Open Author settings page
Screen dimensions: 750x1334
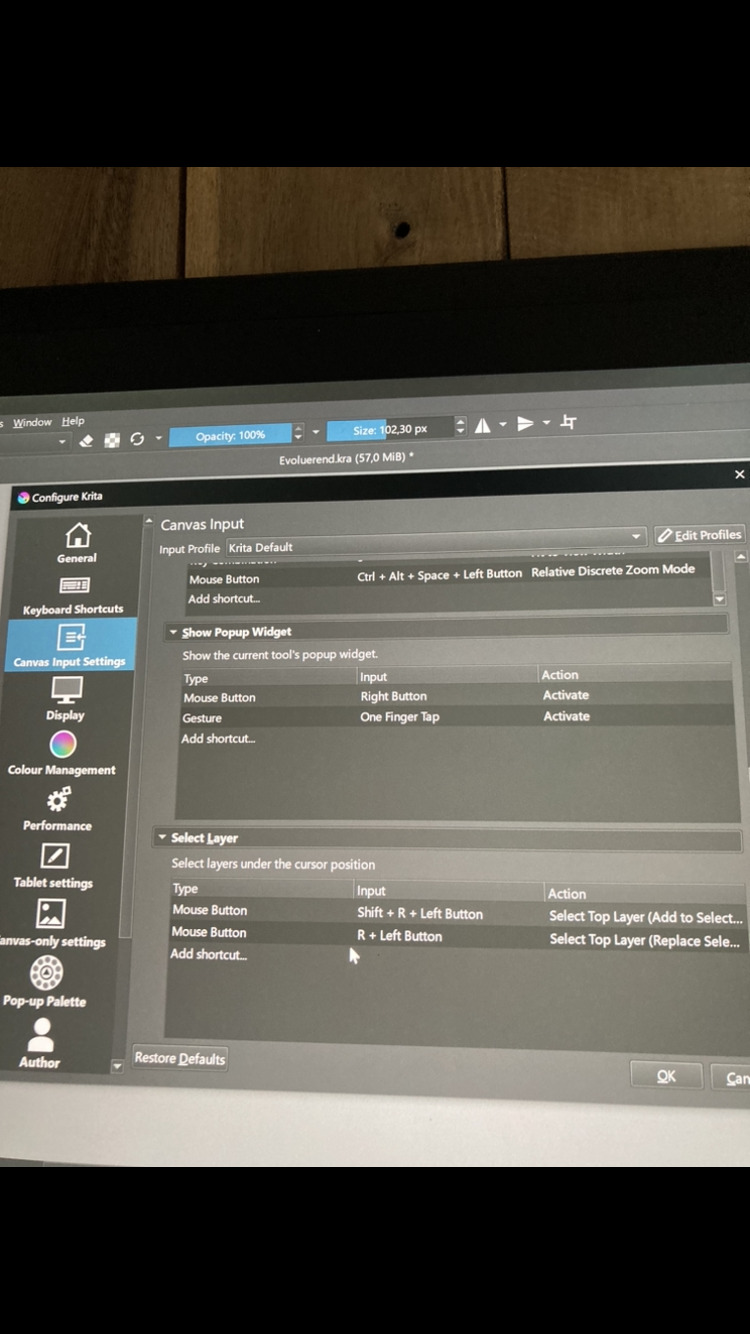[40, 1044]
